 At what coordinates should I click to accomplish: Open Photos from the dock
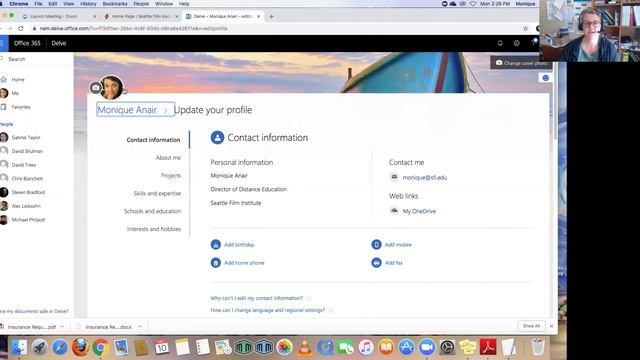coord(284,347)
